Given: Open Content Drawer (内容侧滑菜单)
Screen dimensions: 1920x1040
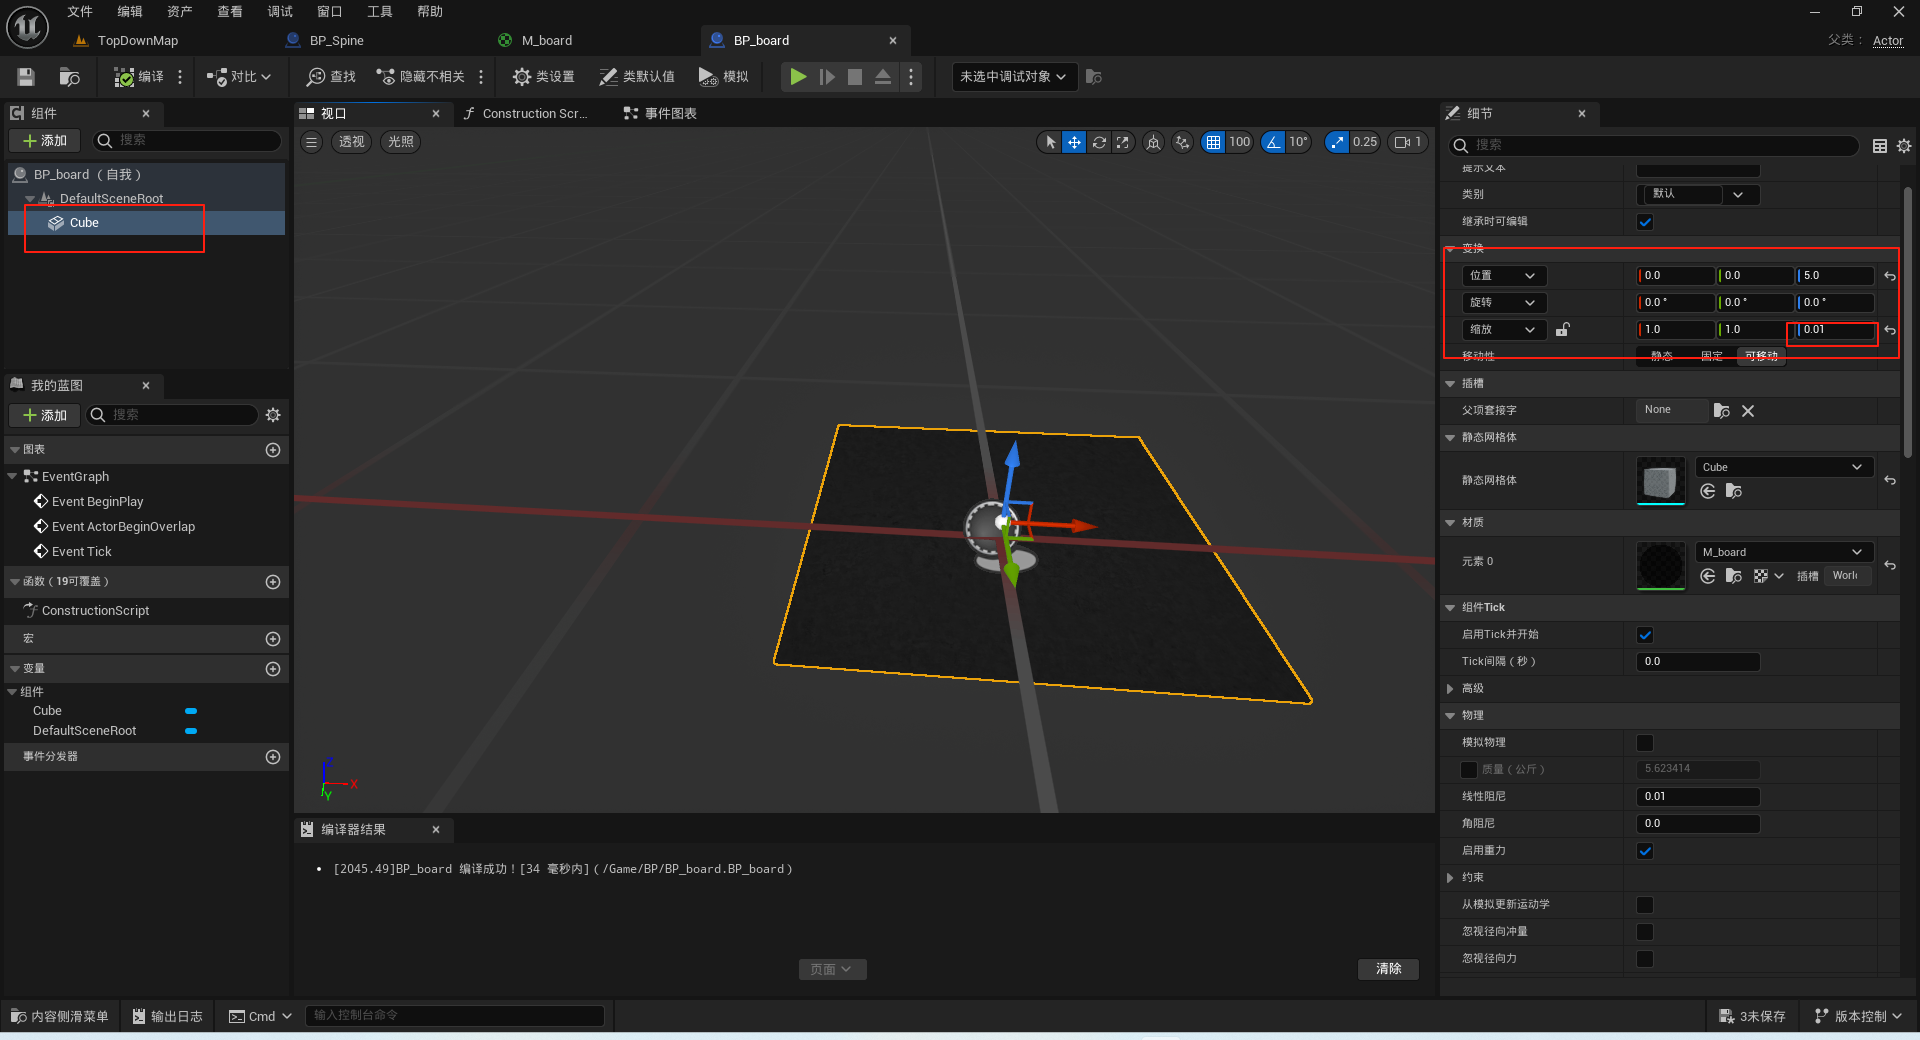Looking at the screenshot, I should pyautogui.click(x=60, y=1016).
